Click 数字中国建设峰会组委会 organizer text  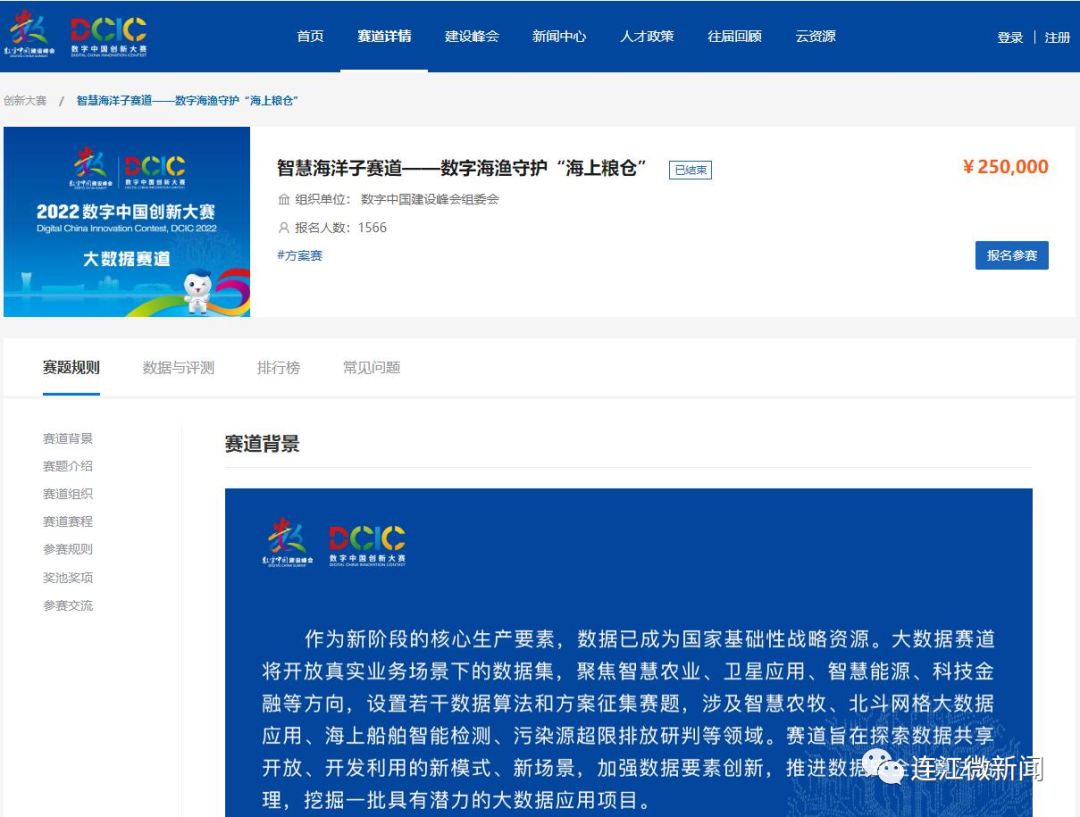click(430, 200)
